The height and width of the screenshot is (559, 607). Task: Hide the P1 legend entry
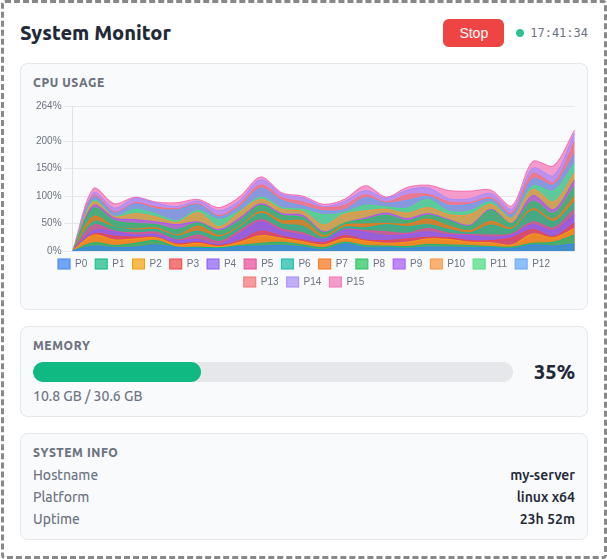point(110,263)
